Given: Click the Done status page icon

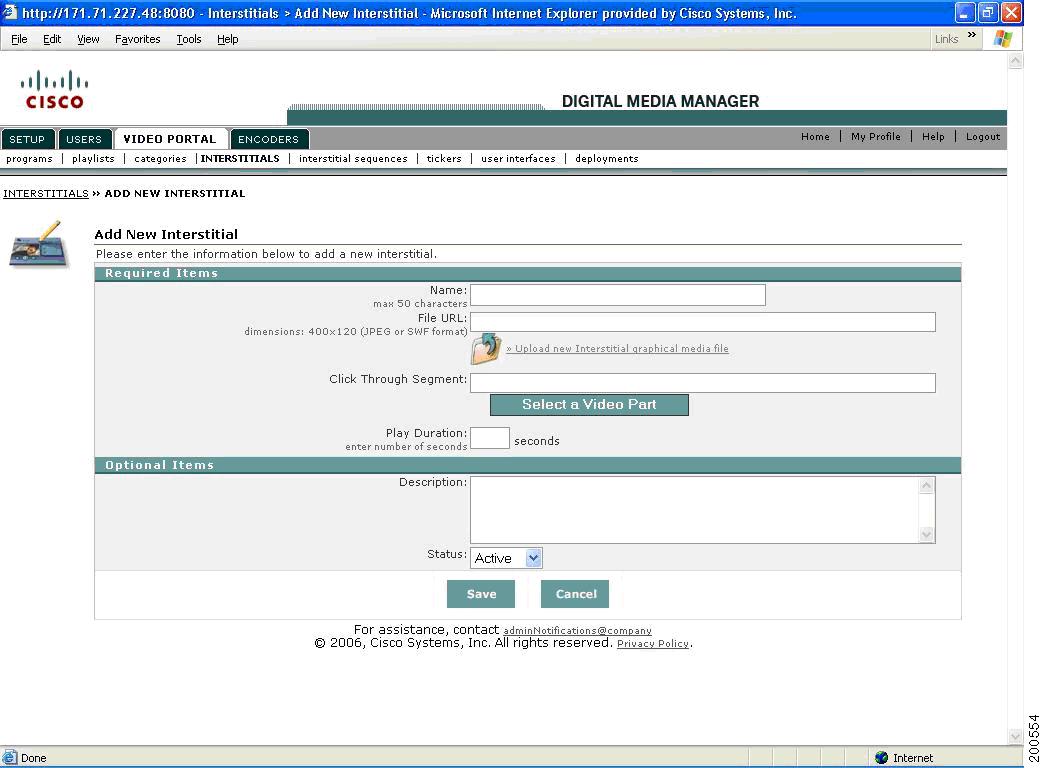Looking at the screenshot, I should point(9,757).
